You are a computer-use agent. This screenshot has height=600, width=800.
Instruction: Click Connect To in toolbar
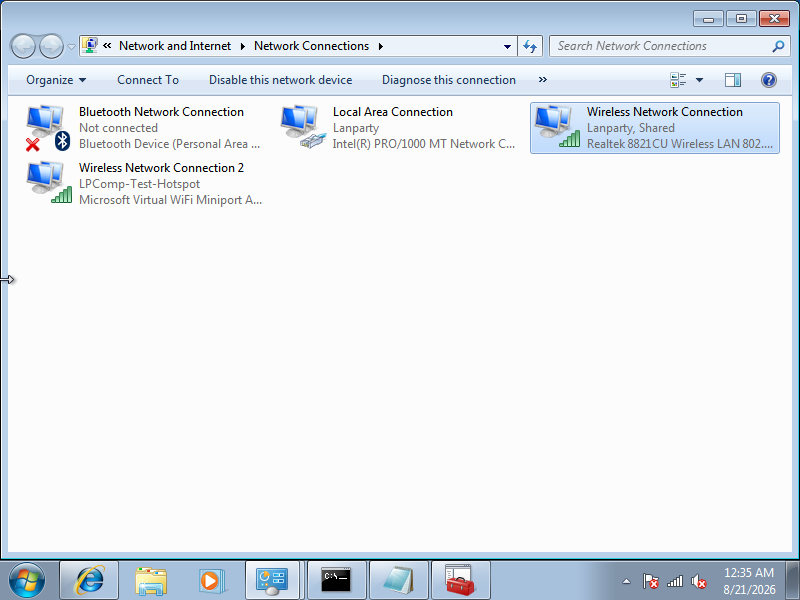[x=148, y=80]
